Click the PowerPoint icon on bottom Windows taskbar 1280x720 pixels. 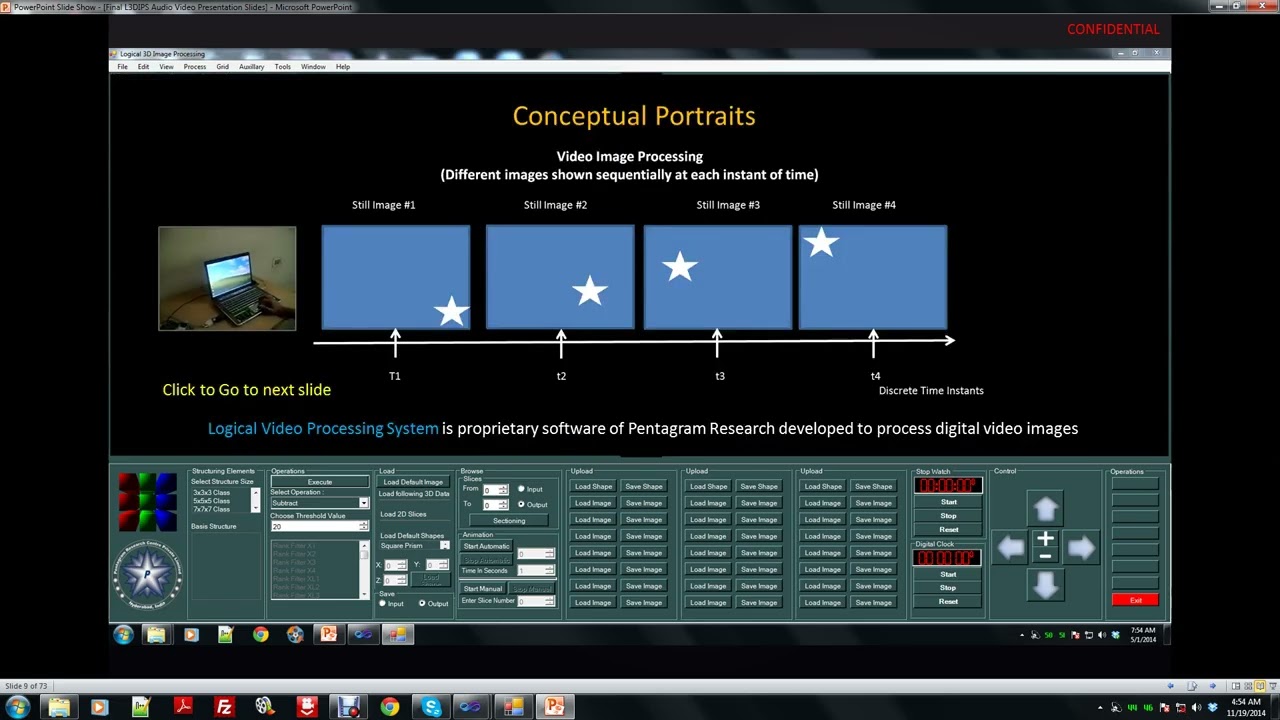554,708
